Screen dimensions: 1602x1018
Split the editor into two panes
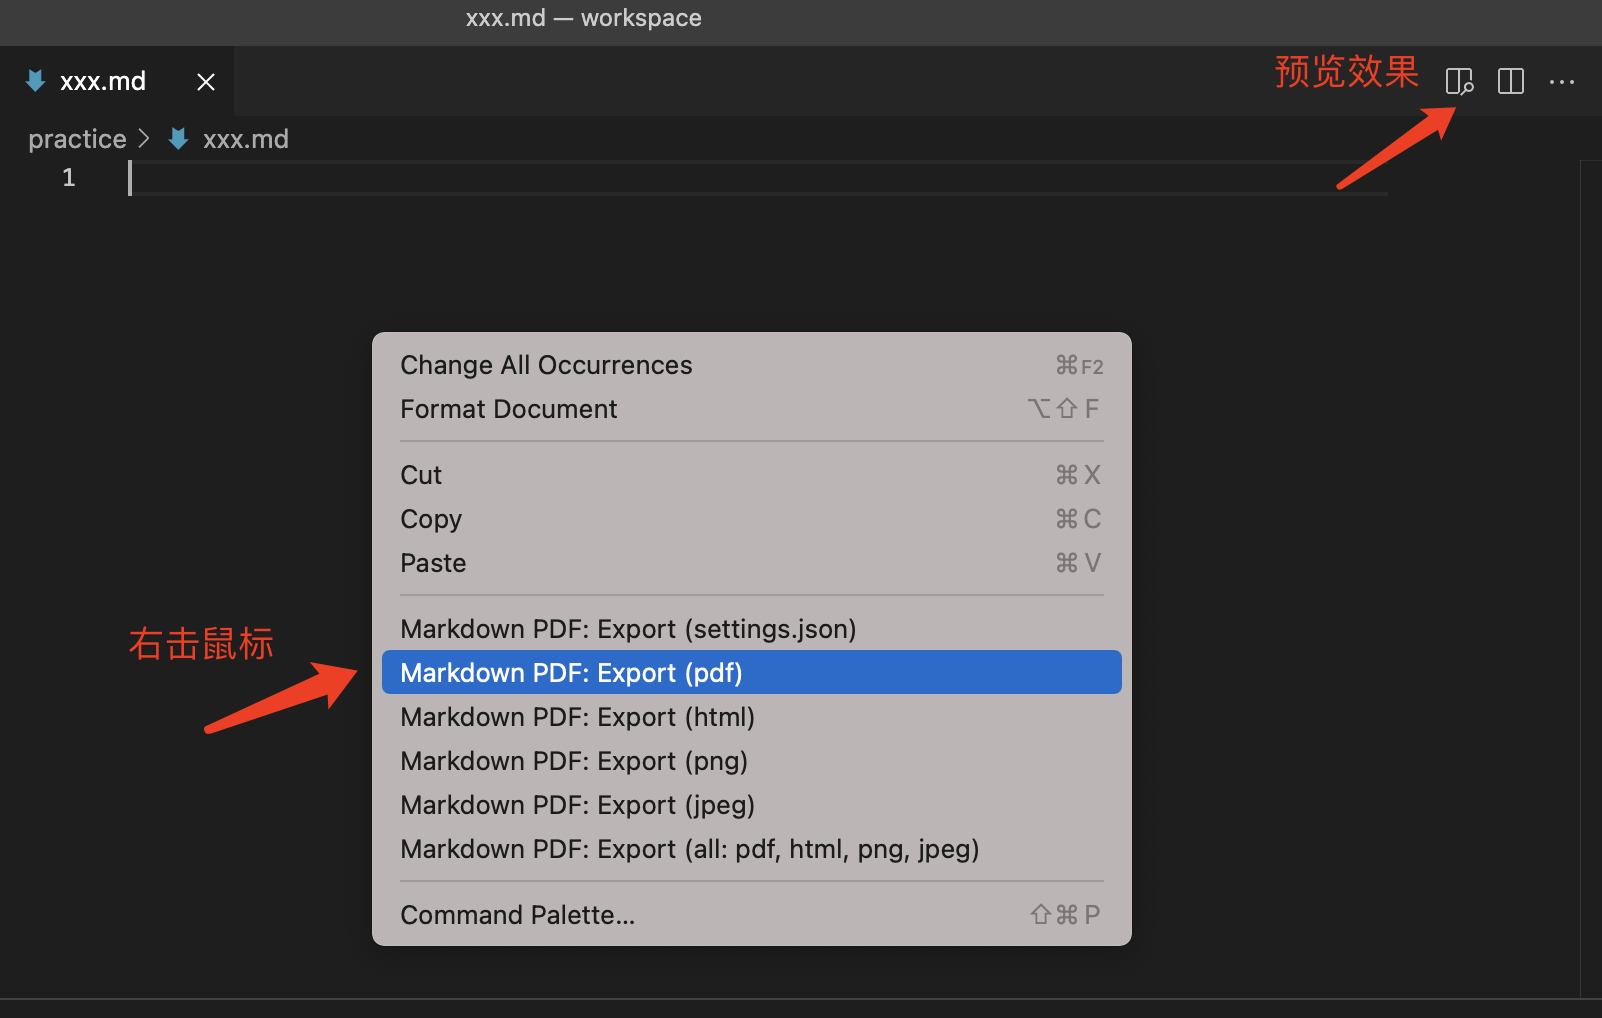click(x=1510, y=81)
